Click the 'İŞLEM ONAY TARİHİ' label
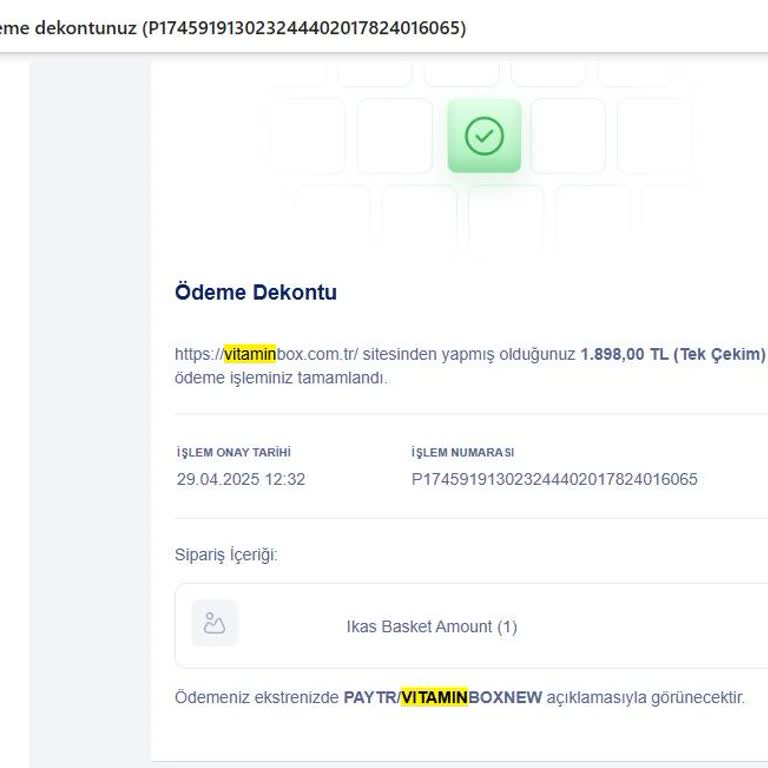The image size is (768, 768). (234, 452)
